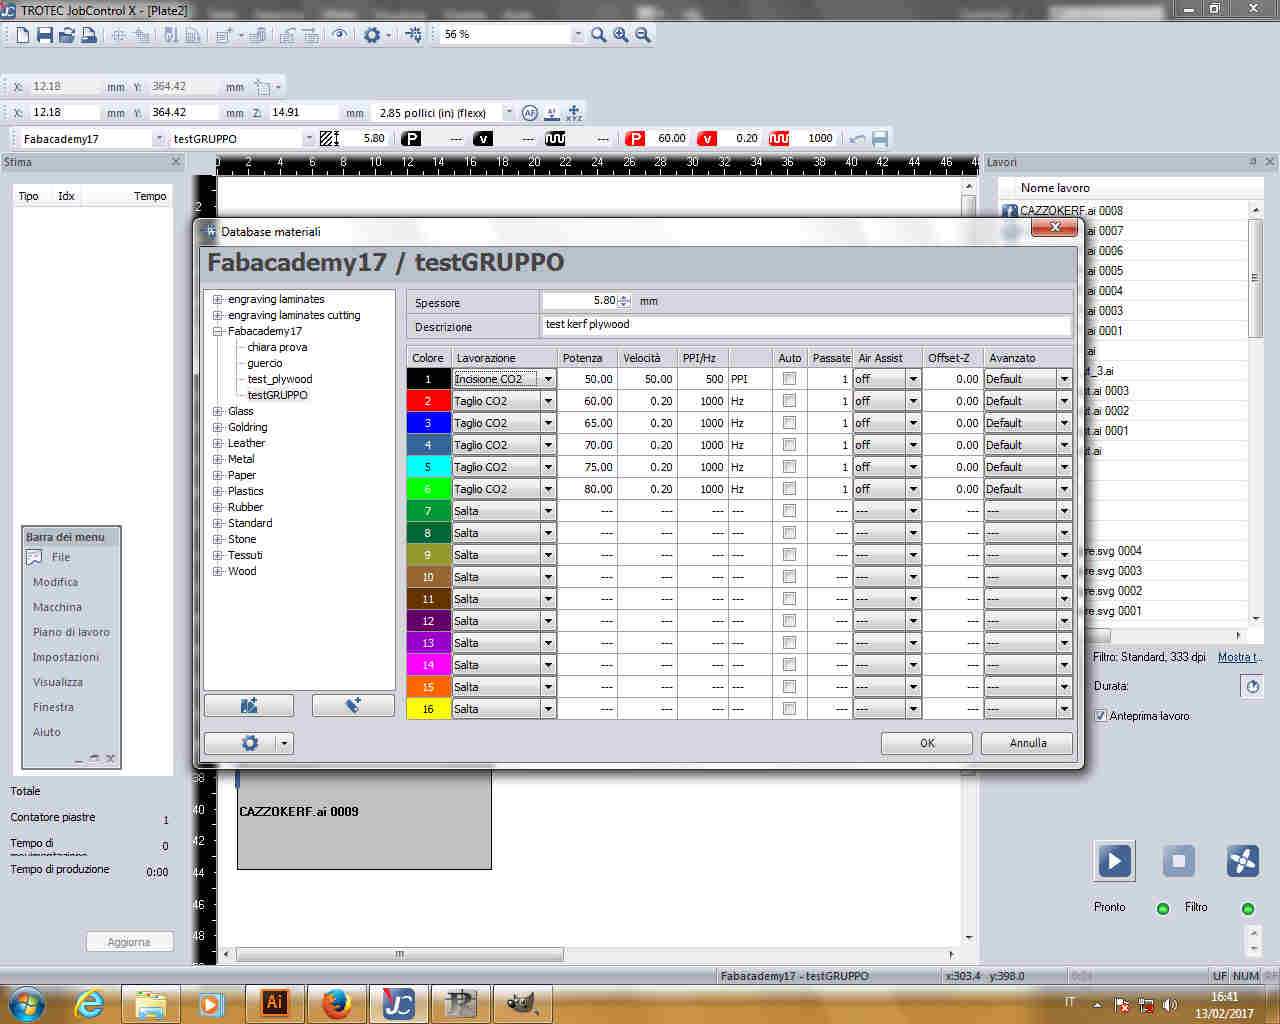Toggle Auto checkbox for color 16 row
This screenshot has width=1280, height=1024.
[789, 709]
